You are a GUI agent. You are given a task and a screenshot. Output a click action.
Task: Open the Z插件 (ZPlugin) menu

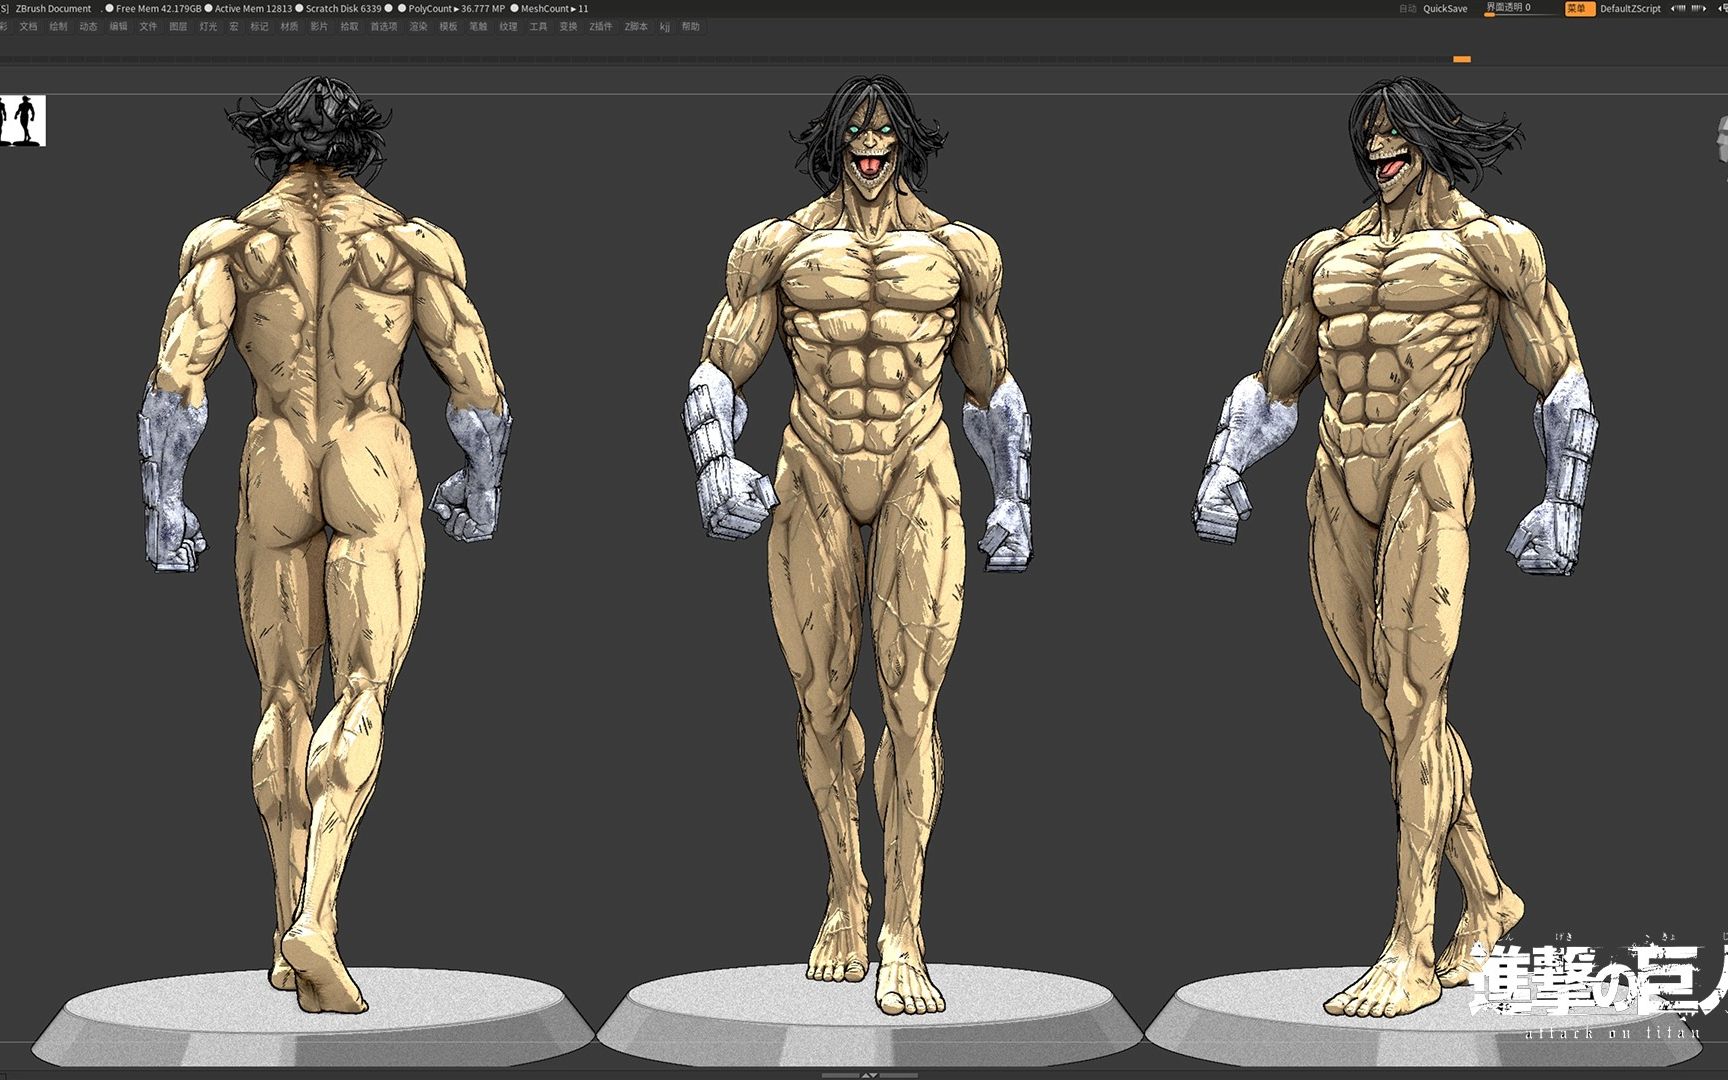click(x=600, y=27)
